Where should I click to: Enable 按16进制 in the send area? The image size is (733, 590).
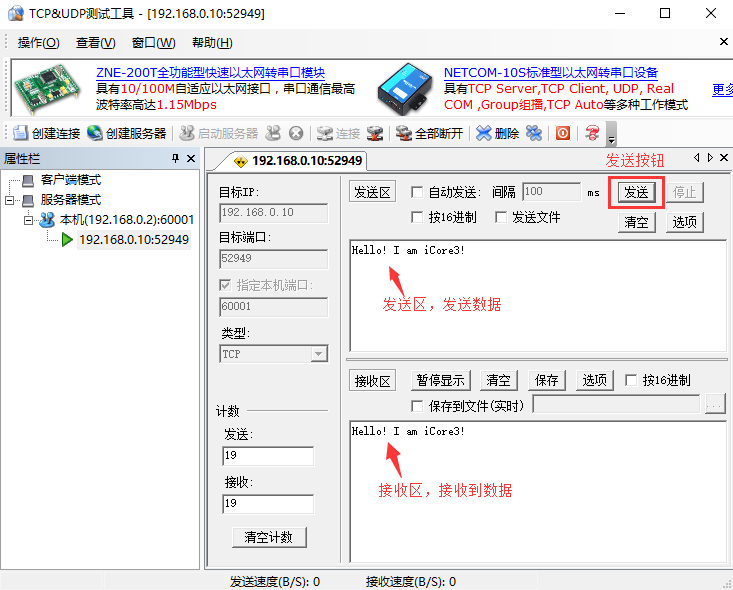[x=418, y=217]
